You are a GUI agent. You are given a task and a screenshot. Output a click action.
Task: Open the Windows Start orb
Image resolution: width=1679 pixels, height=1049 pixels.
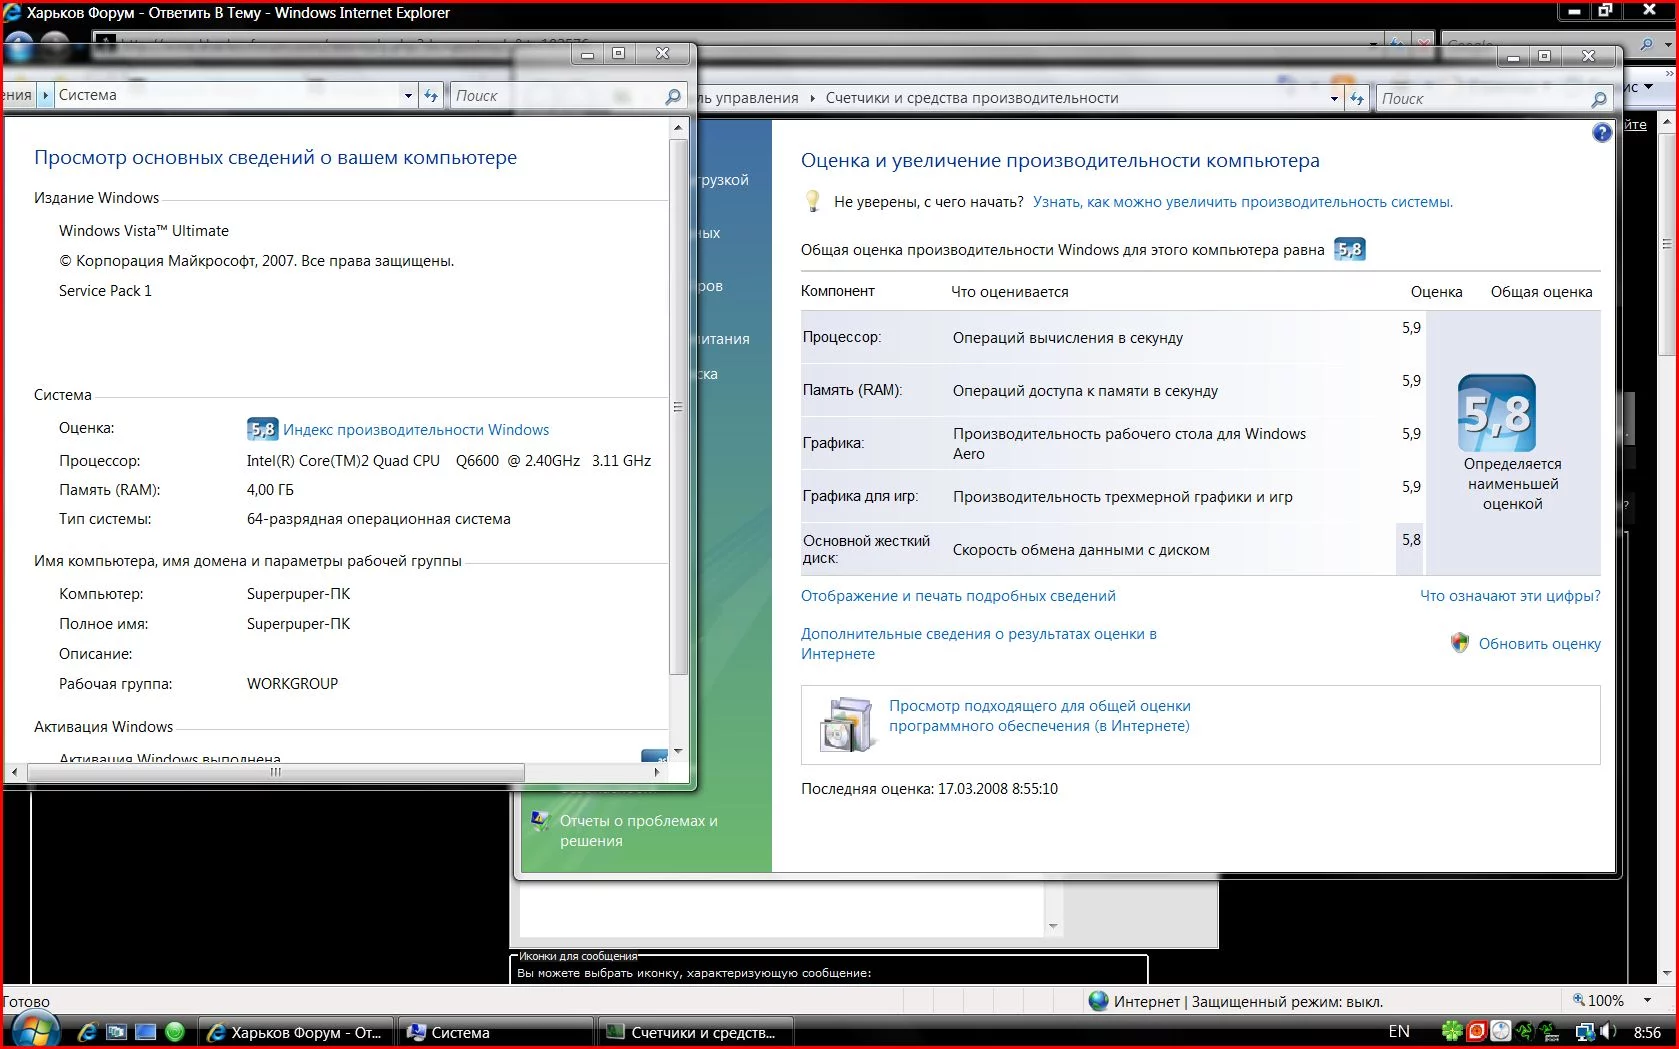[x=34, y=1030]
